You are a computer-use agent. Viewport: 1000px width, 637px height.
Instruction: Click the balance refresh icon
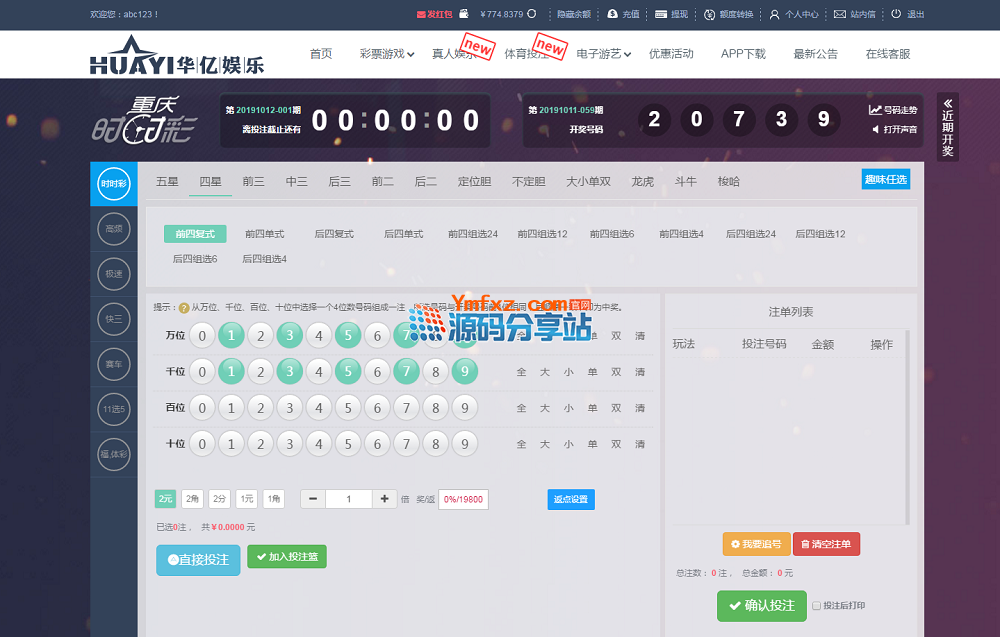[x=532, y=14]
